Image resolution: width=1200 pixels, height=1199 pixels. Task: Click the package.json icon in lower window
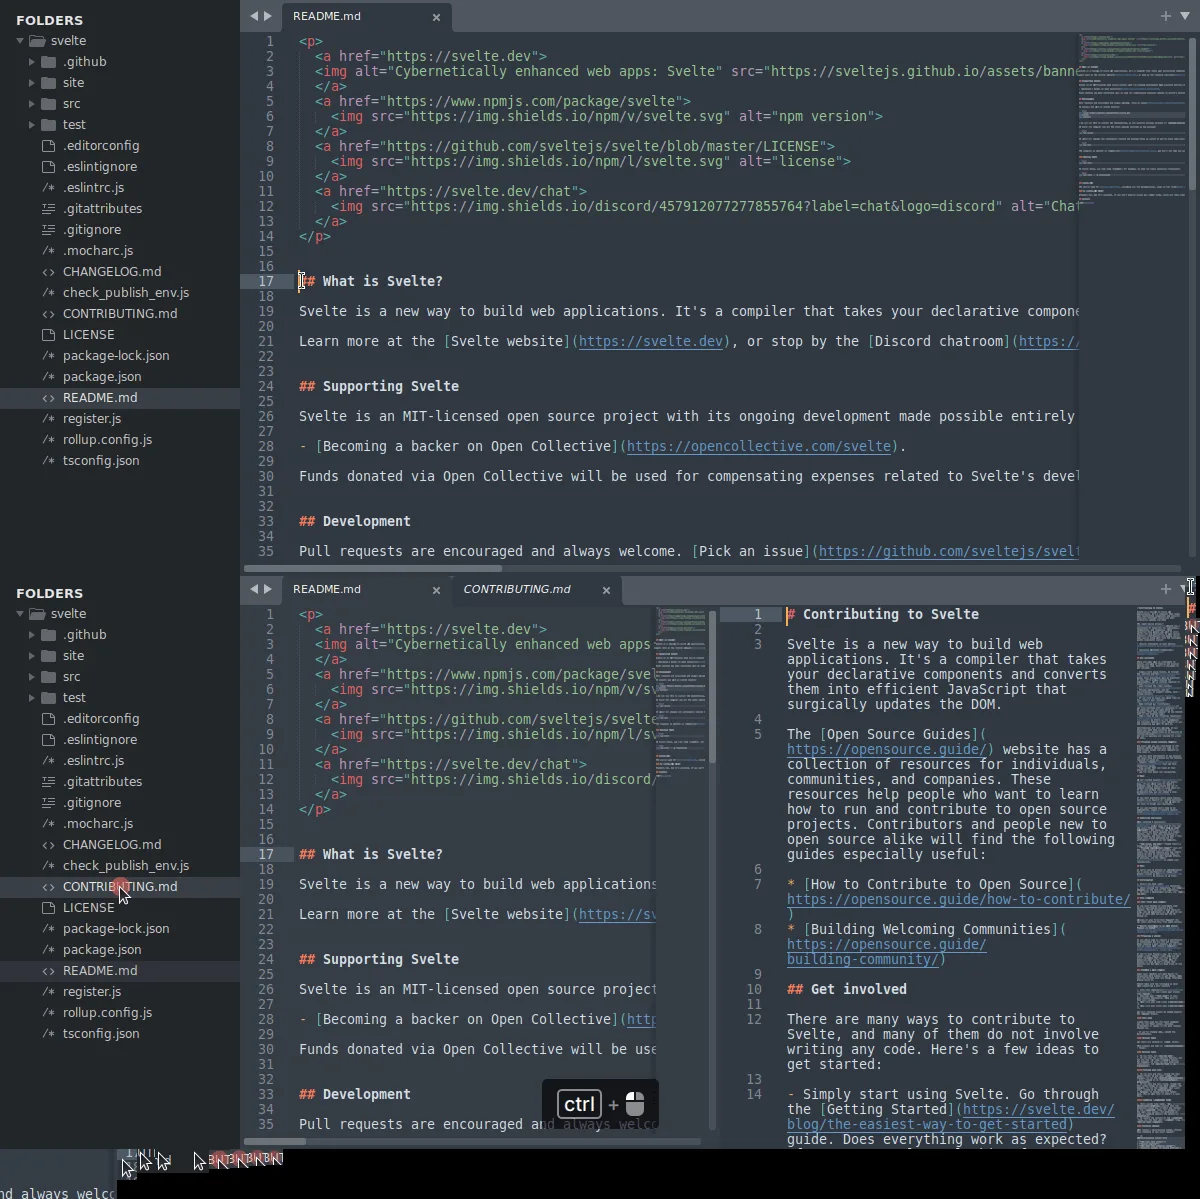pyautogui.click(x=48, y=950)
